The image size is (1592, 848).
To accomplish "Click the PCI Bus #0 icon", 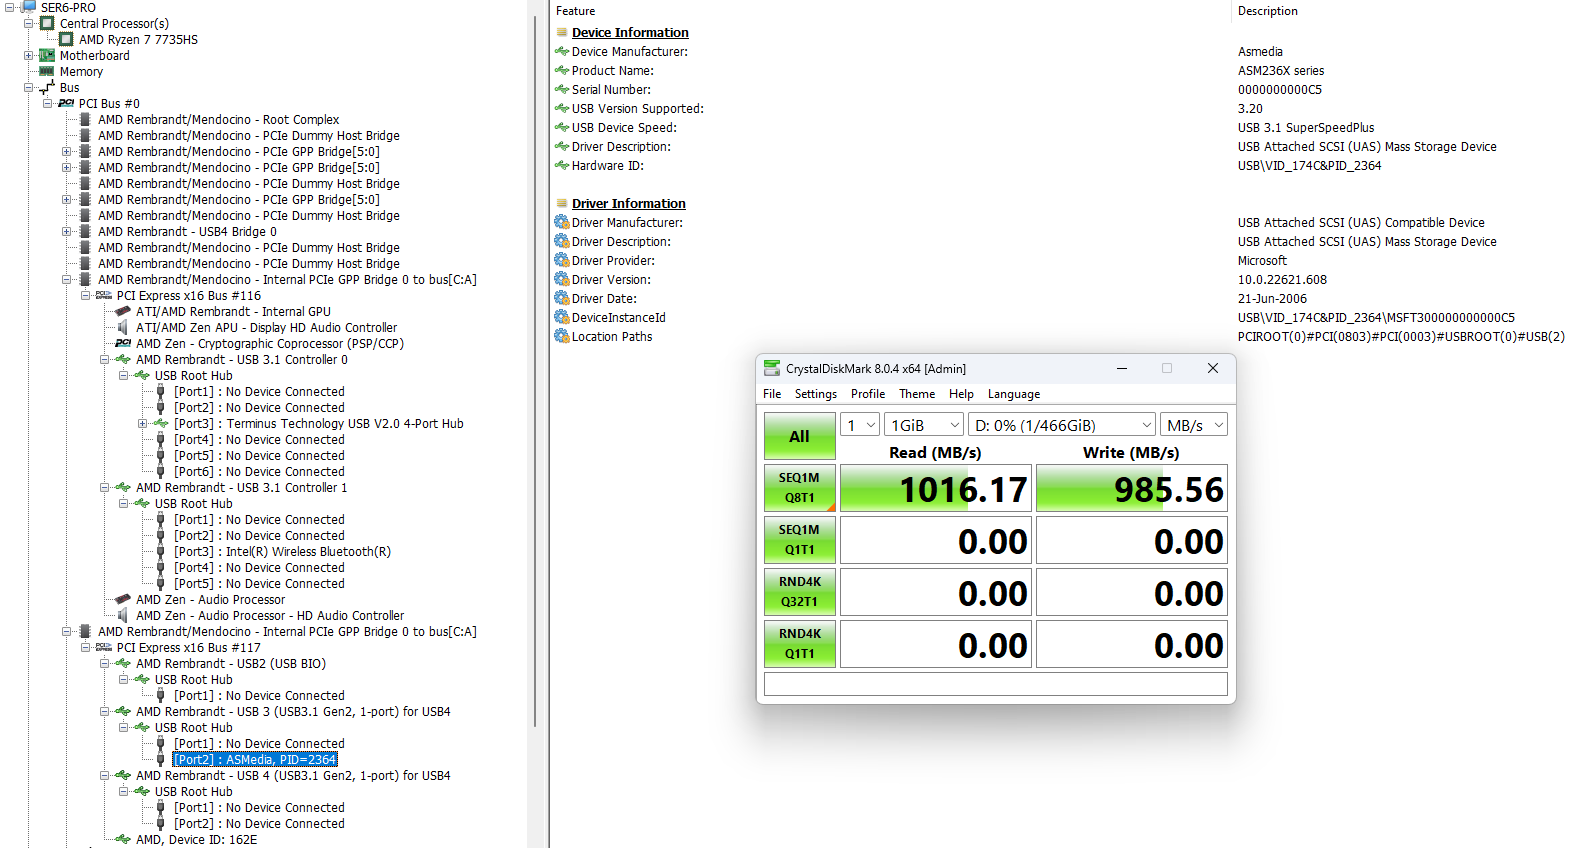I will (66, 103).
